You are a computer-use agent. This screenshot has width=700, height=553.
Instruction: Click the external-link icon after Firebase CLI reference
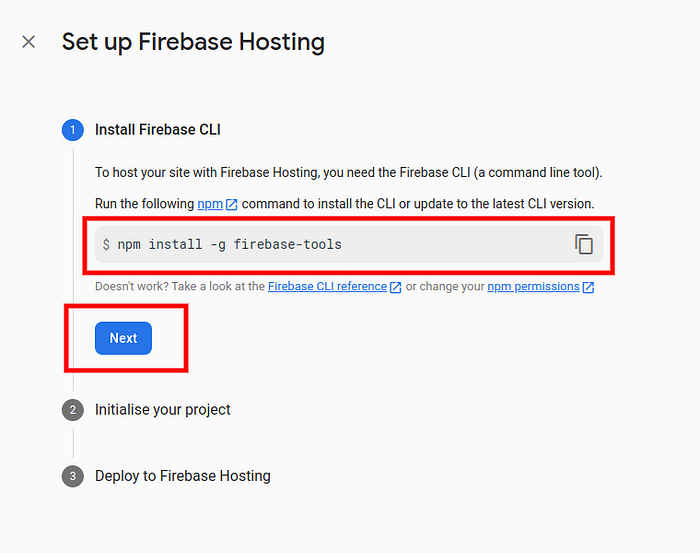(396, 287)
